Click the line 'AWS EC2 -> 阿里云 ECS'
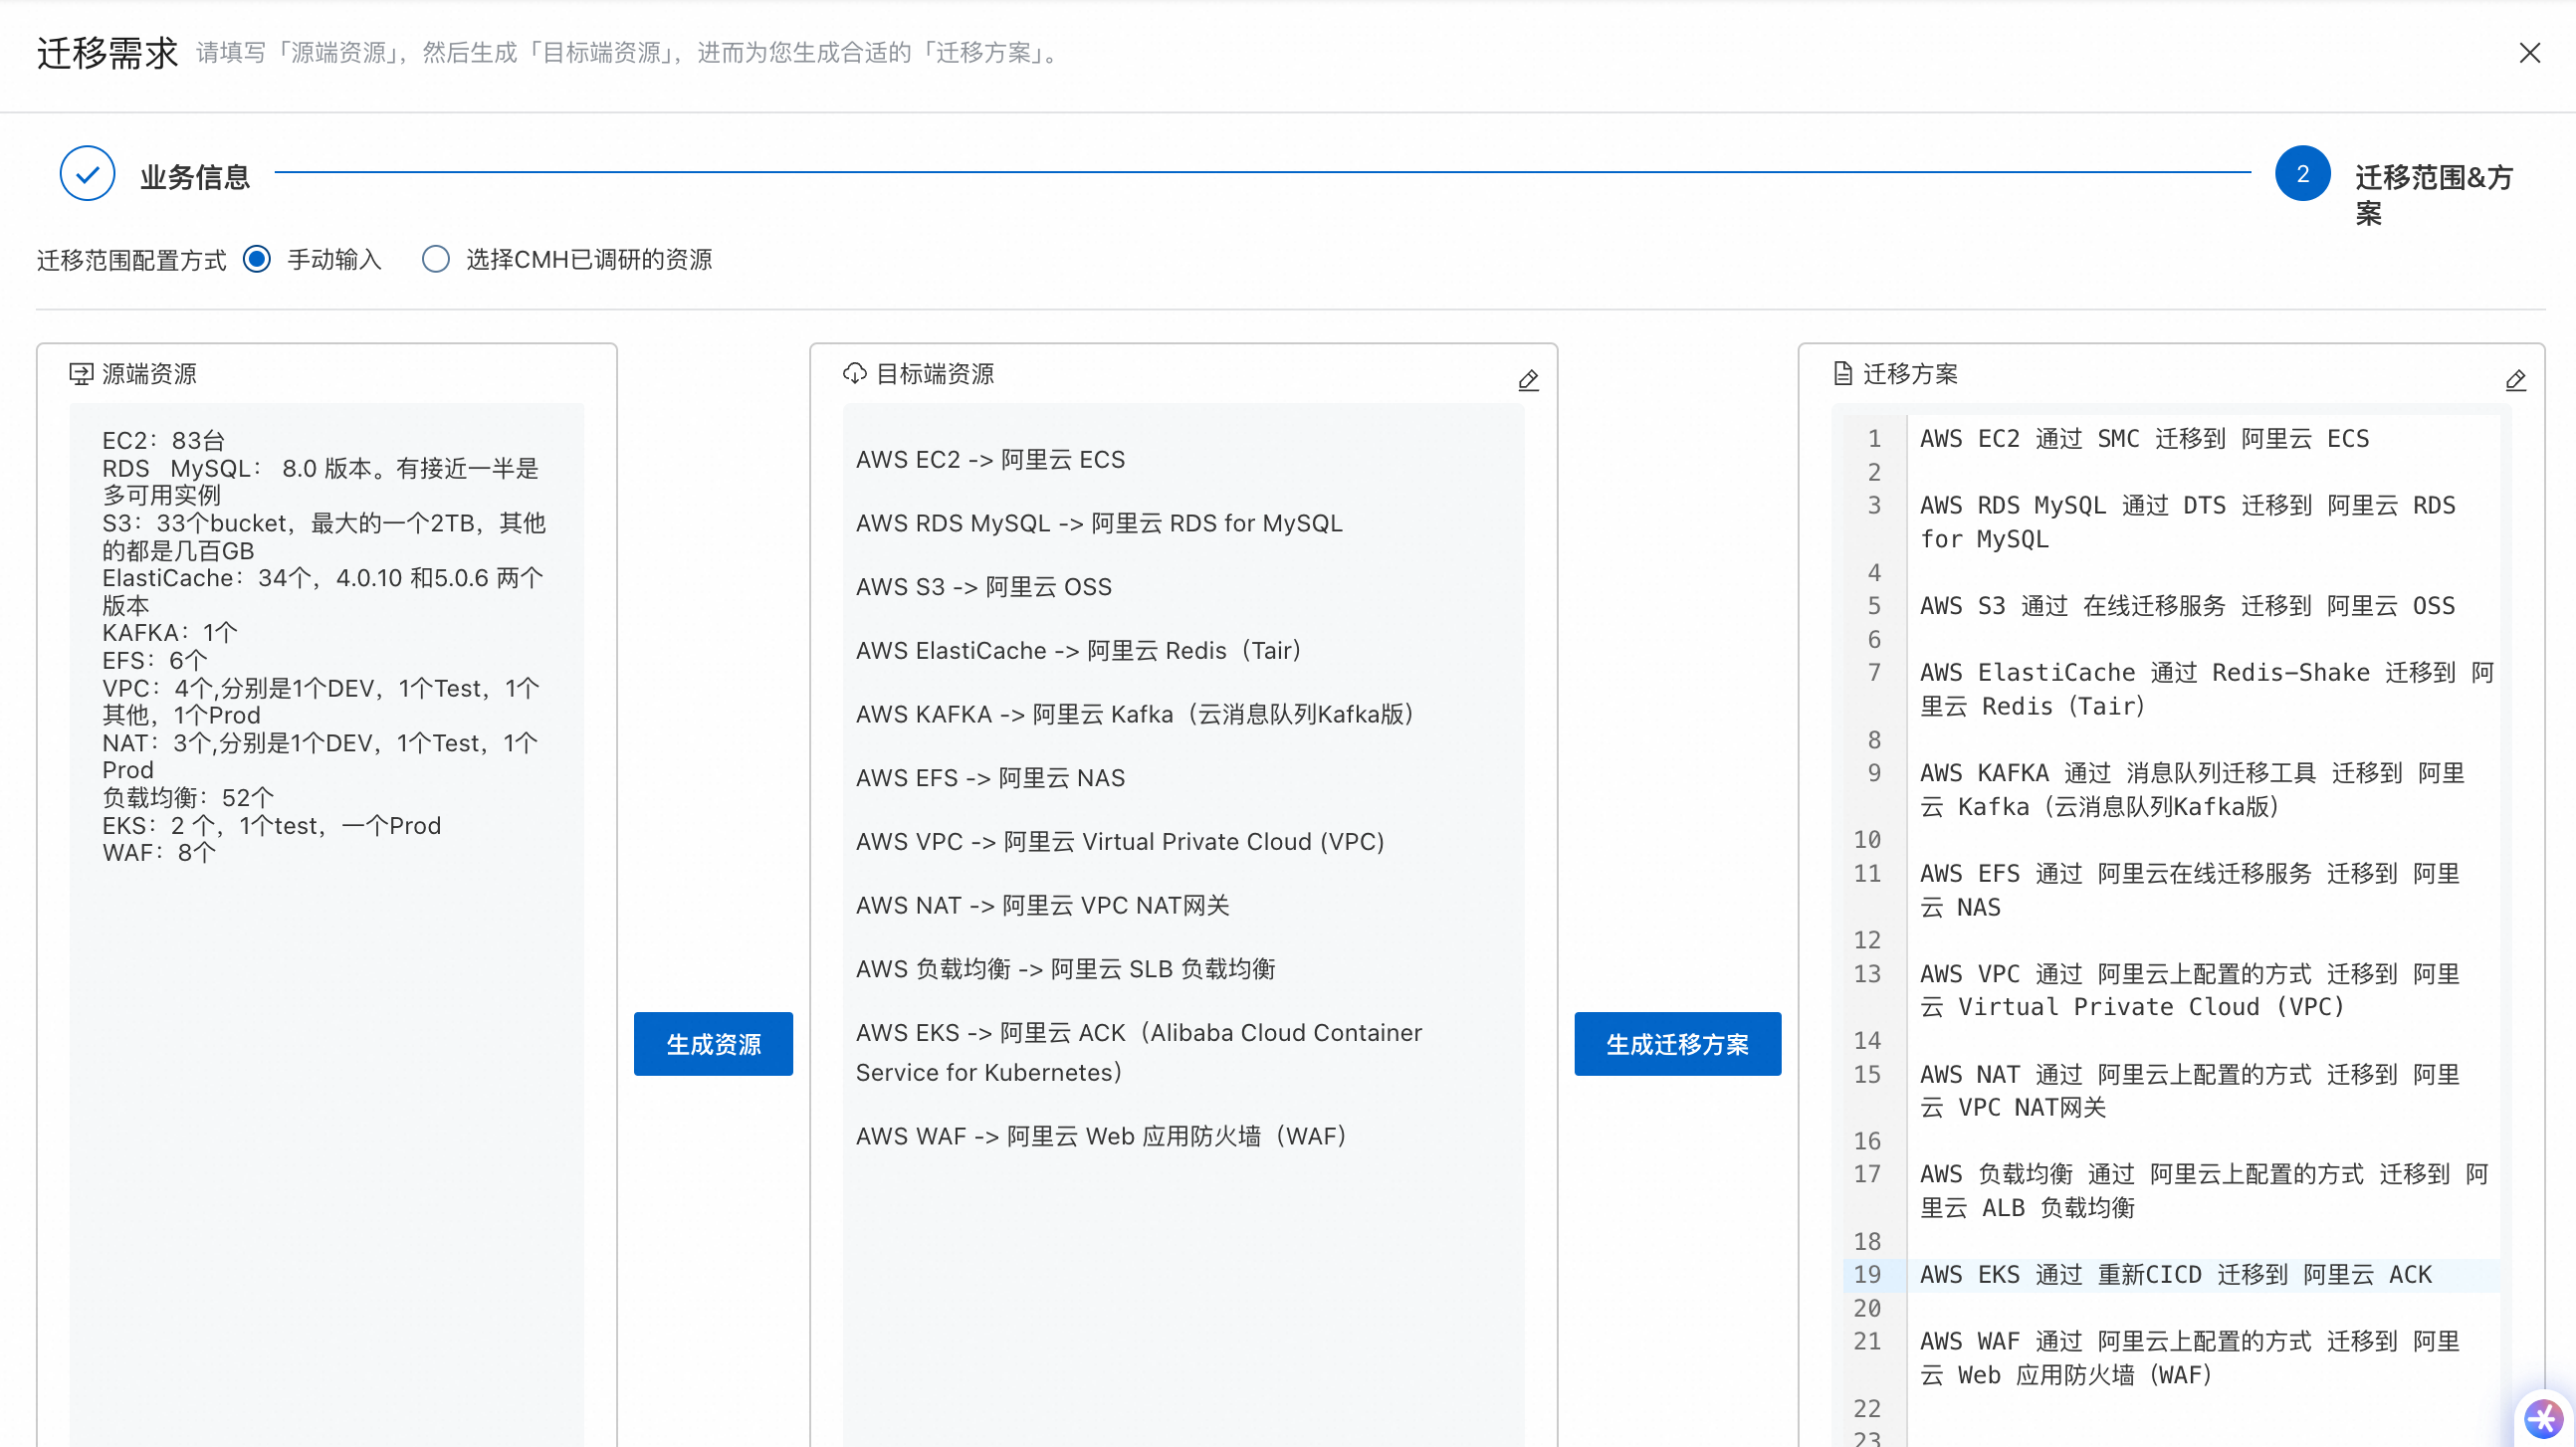This screenshot has width=2576, height=1447. click(990, 459)
